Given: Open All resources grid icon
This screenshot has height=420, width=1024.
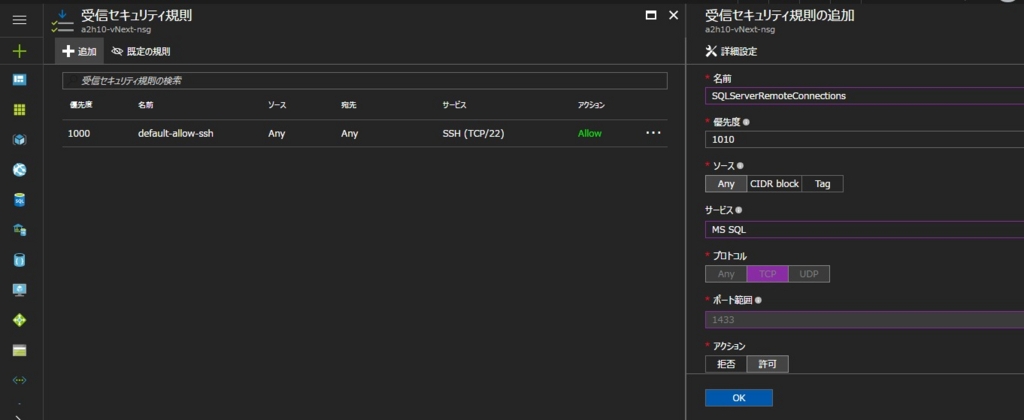Looking at the screenshot, I should [20, 110].
